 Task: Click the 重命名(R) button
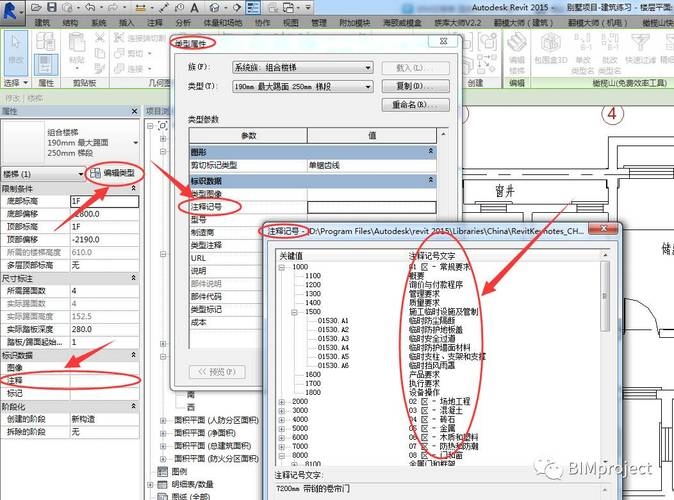click(x=416, y=104)
